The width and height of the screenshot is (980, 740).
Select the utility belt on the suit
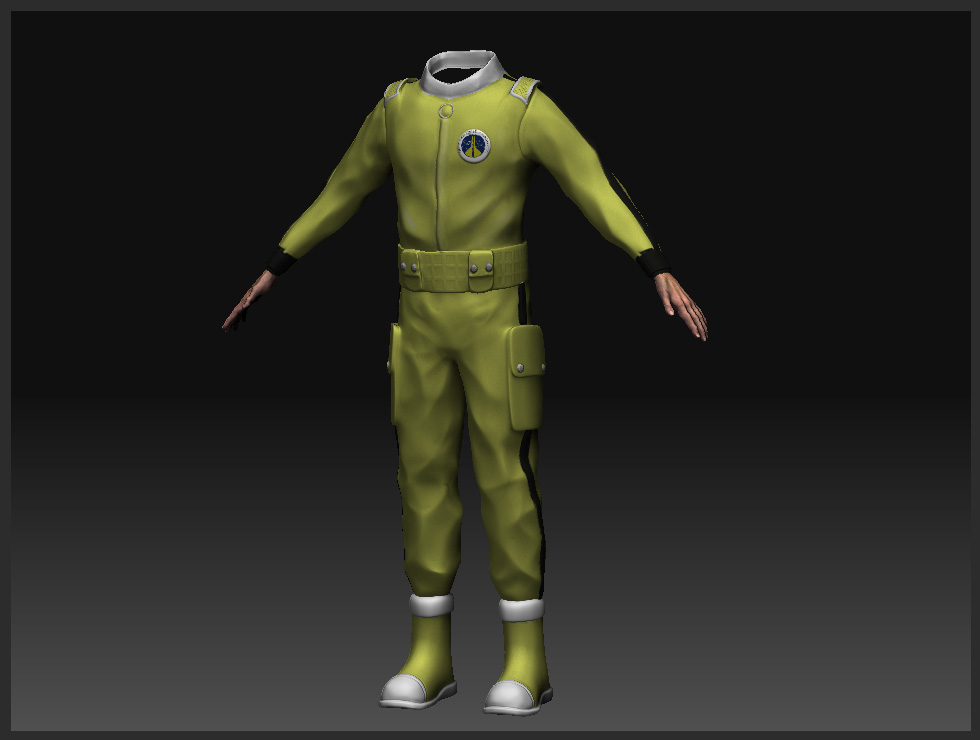point(462,269)
